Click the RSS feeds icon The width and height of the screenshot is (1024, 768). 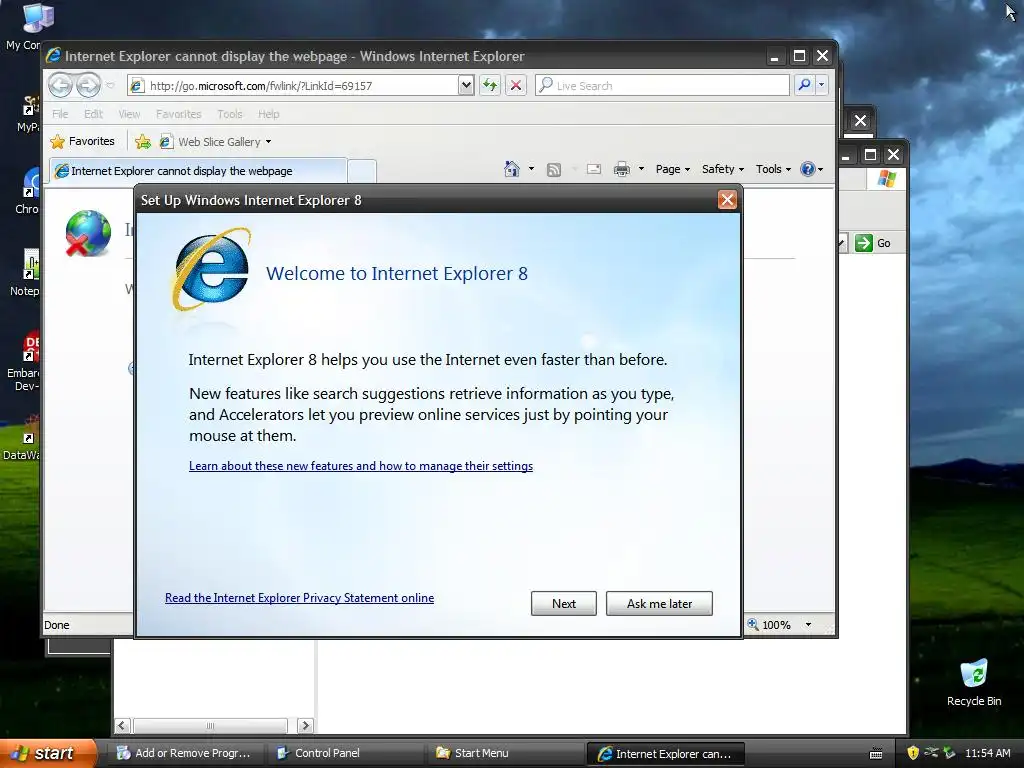(x=554, y=170)
